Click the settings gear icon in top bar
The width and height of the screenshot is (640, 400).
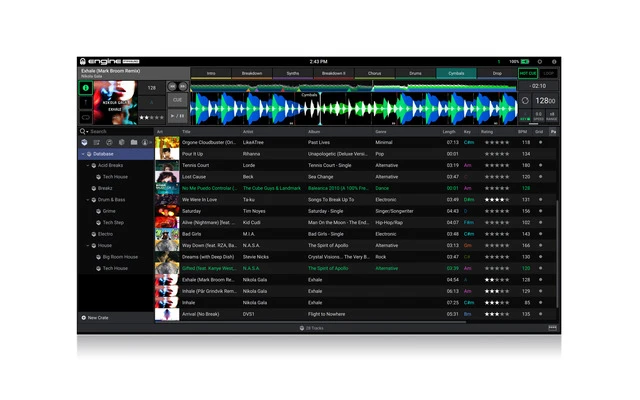click(x=540, y=62)
